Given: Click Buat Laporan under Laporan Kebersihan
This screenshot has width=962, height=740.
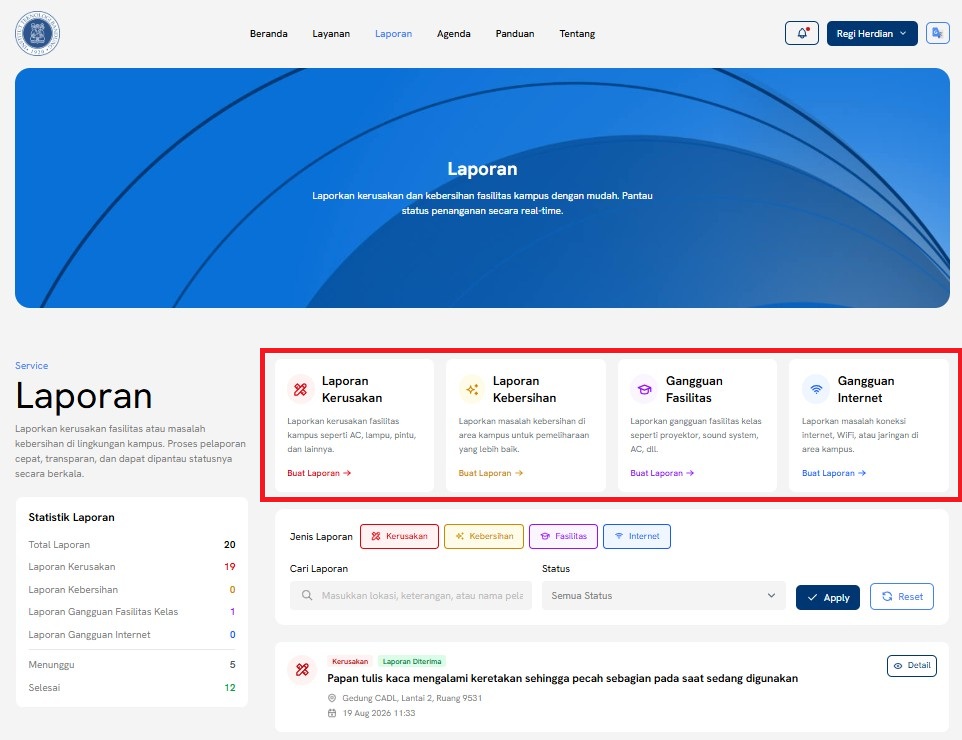Looking at the screenshot, I should coord(491,473).
